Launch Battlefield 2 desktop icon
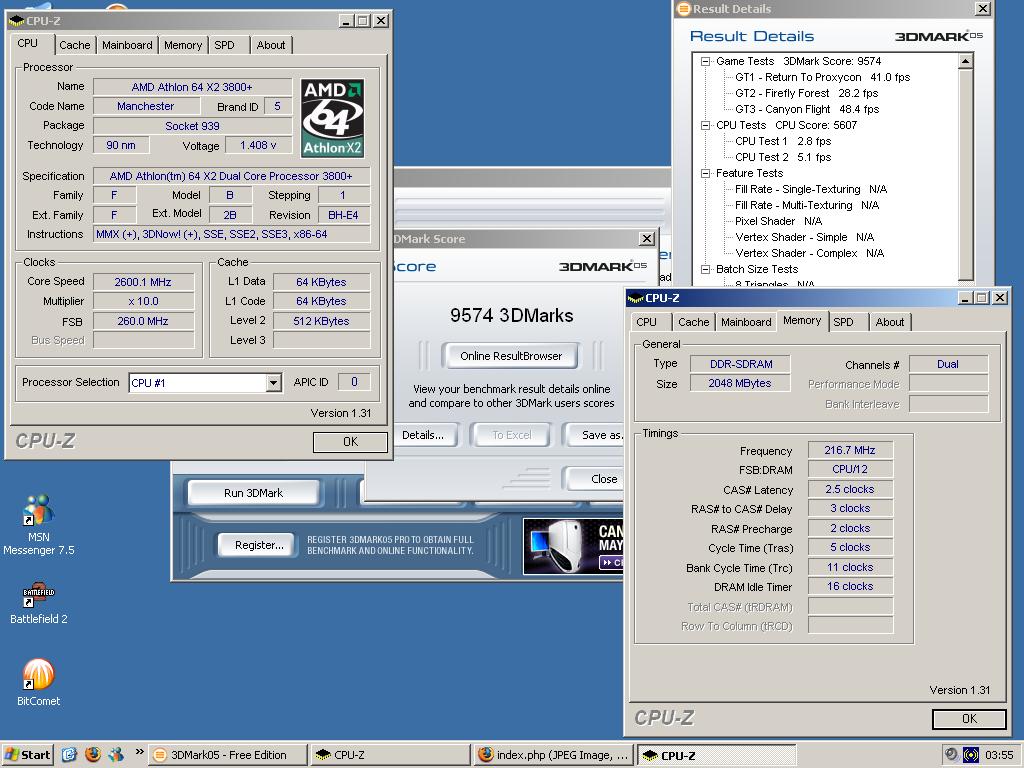 point(39,603)
